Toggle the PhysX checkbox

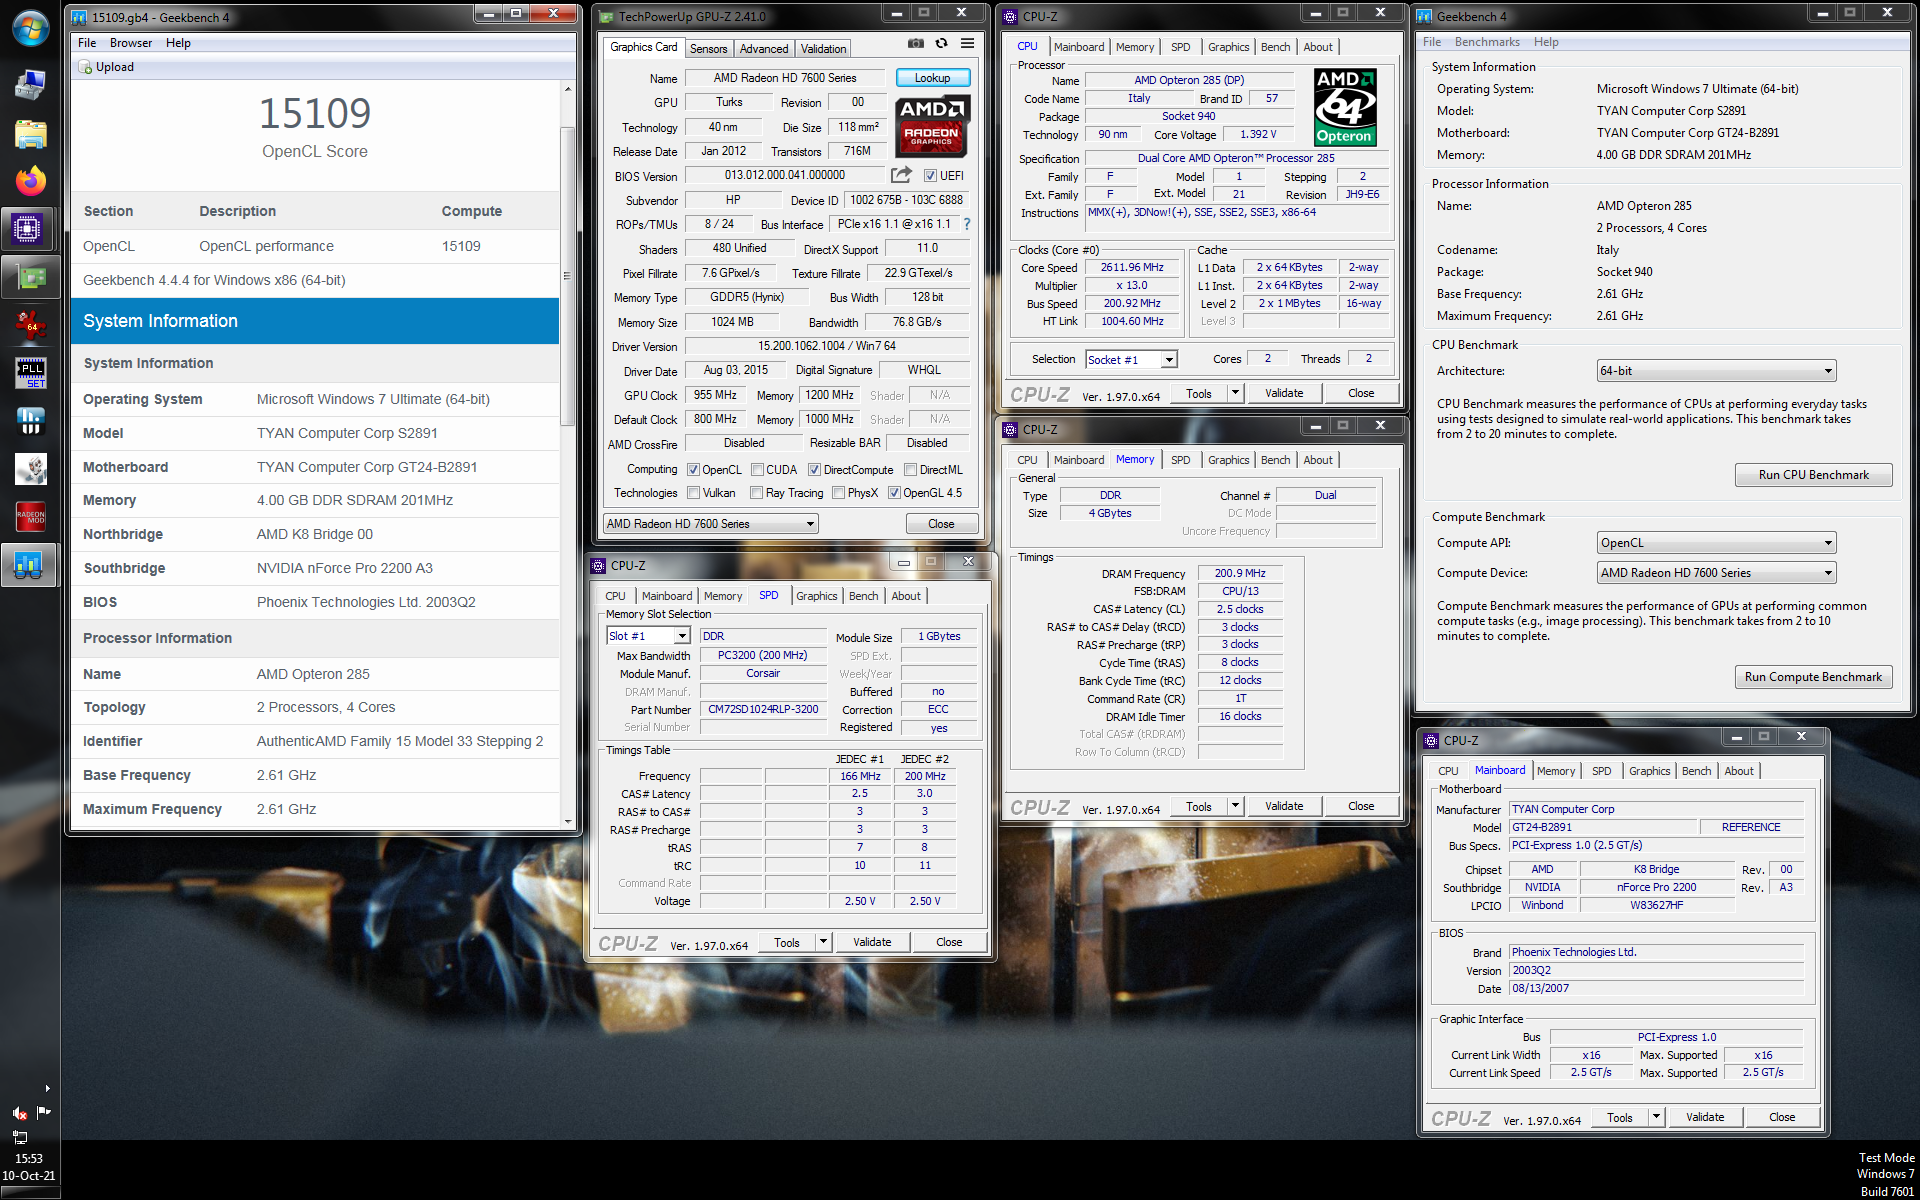click(838, 493)
